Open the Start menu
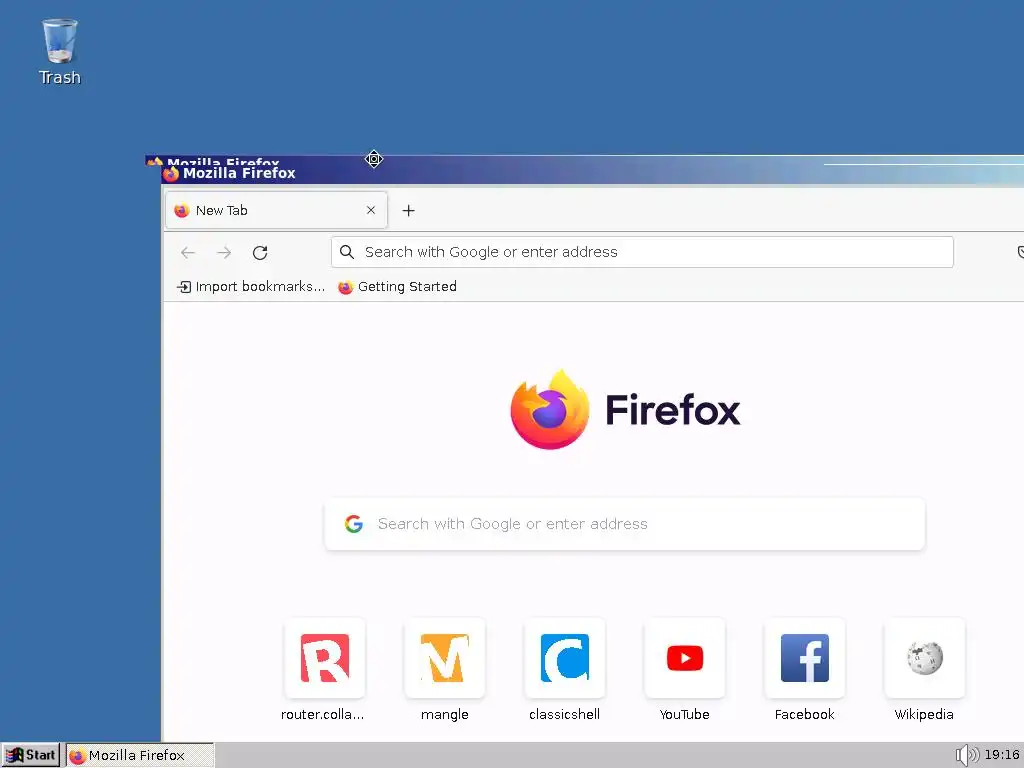The image size is (1024, 768). coord(31,755)
